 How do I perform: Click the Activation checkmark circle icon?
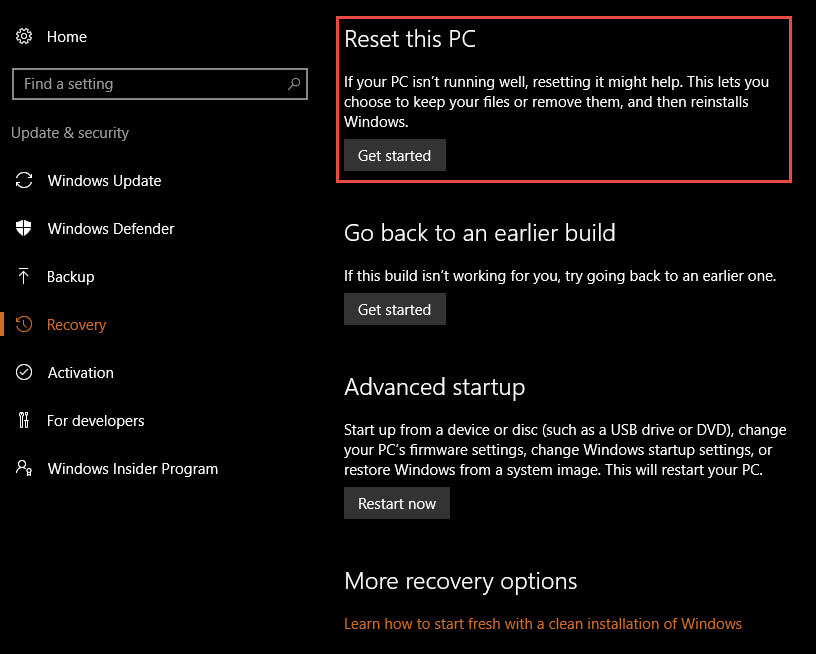pyautogui.click(x=24, y=372)
